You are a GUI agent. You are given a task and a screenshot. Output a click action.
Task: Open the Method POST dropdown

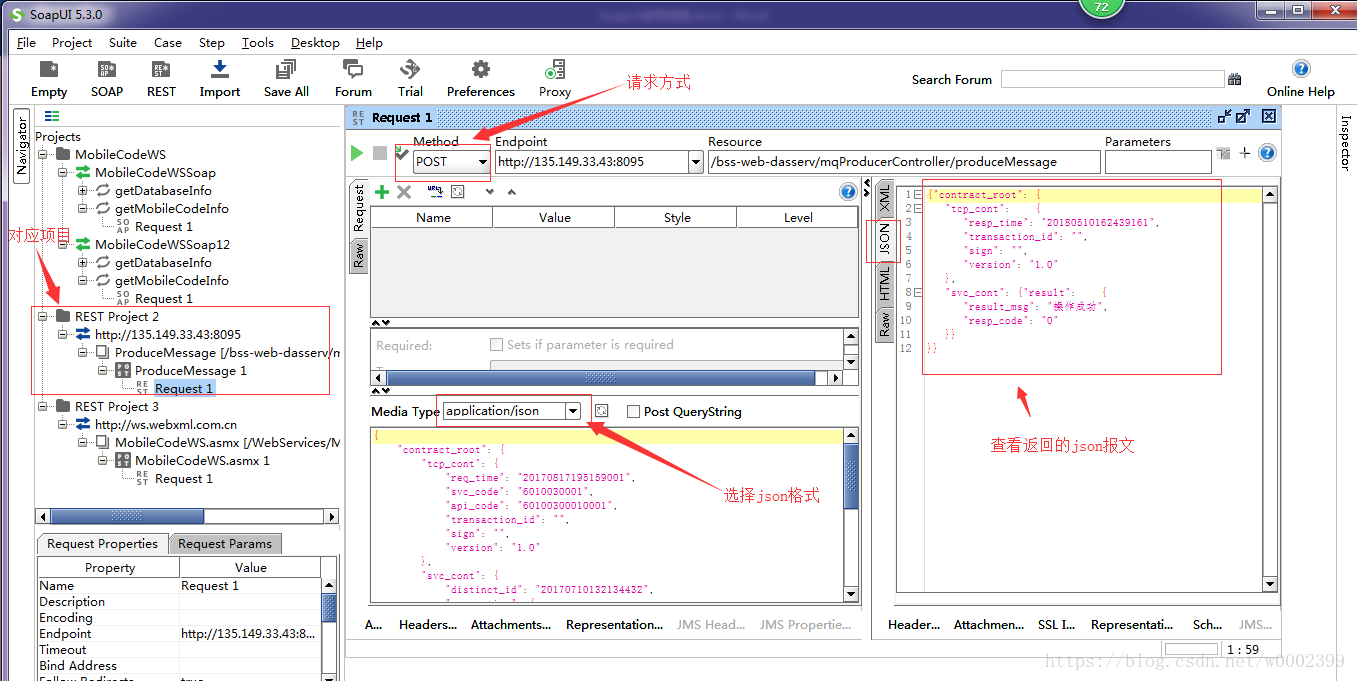pyautogui.click(x=452, y=161)
